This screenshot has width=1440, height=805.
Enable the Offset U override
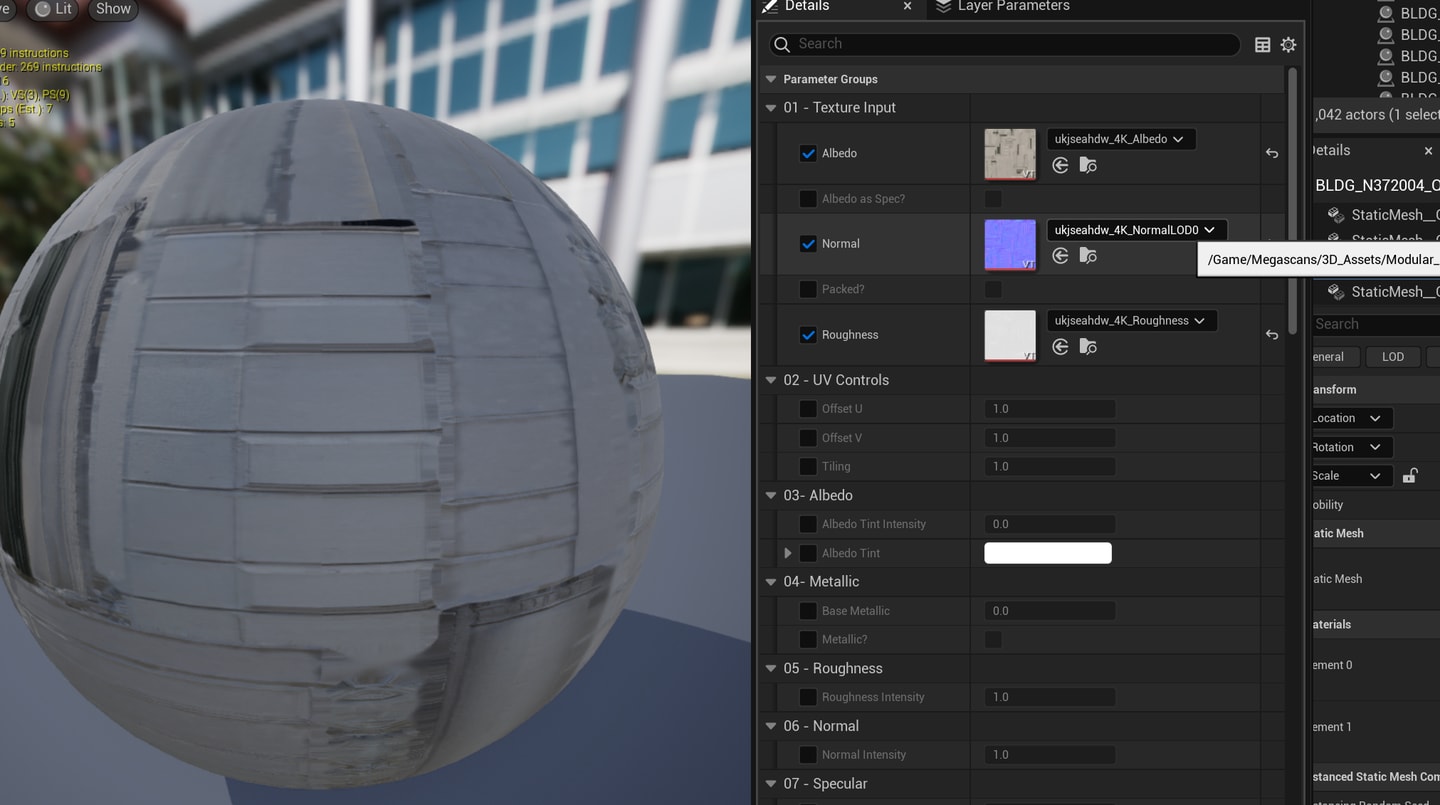coord(808,408)
